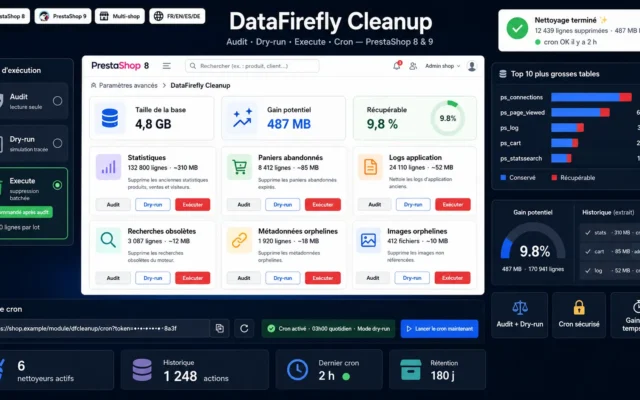The height and width of the screenshot is (400, 640).
Task: Open the Admin shop dropdown
Action: point(442,66)
